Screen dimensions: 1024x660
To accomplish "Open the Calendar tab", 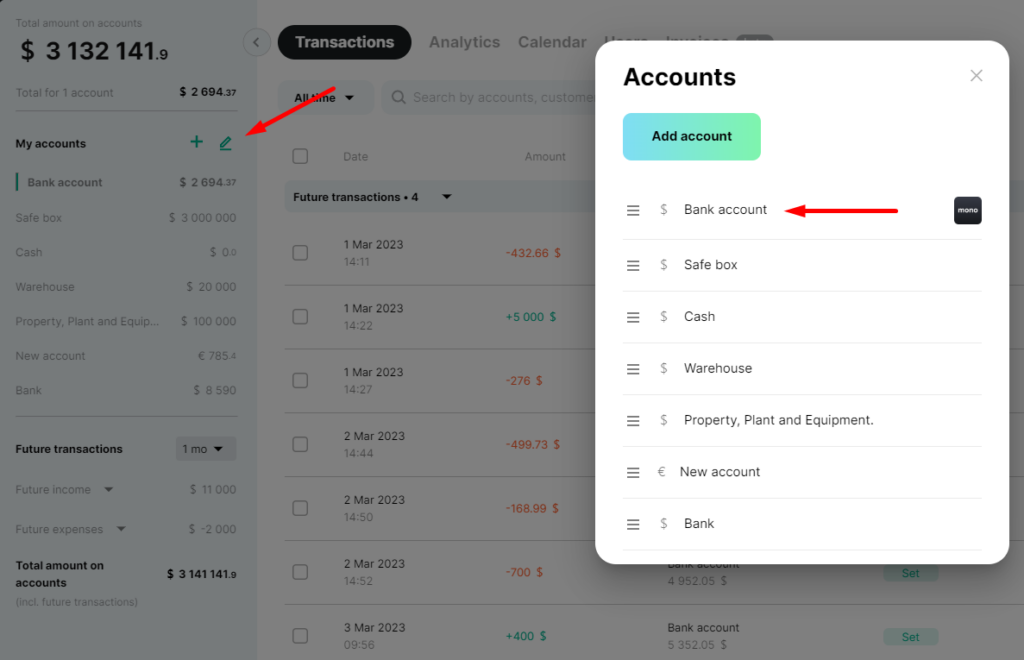I will [552, 42].
